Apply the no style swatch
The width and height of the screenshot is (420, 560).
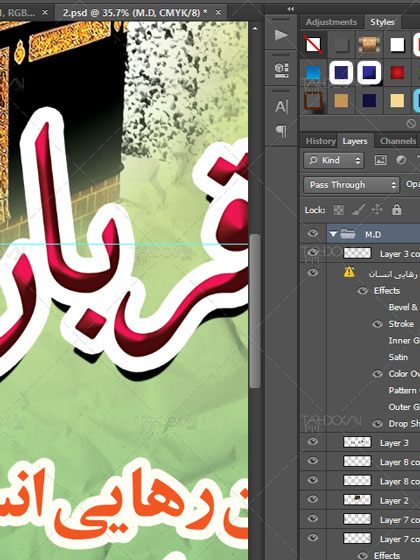pyautogui.click(x=313, y=45)
